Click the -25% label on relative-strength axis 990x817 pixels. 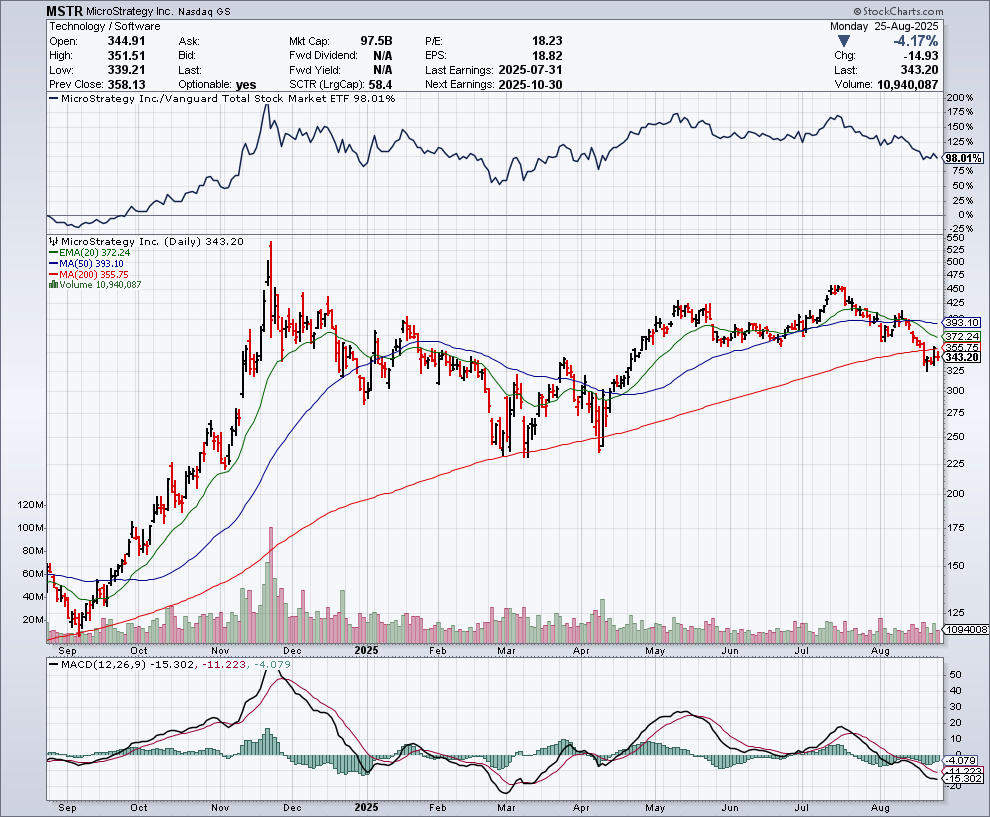960,229
